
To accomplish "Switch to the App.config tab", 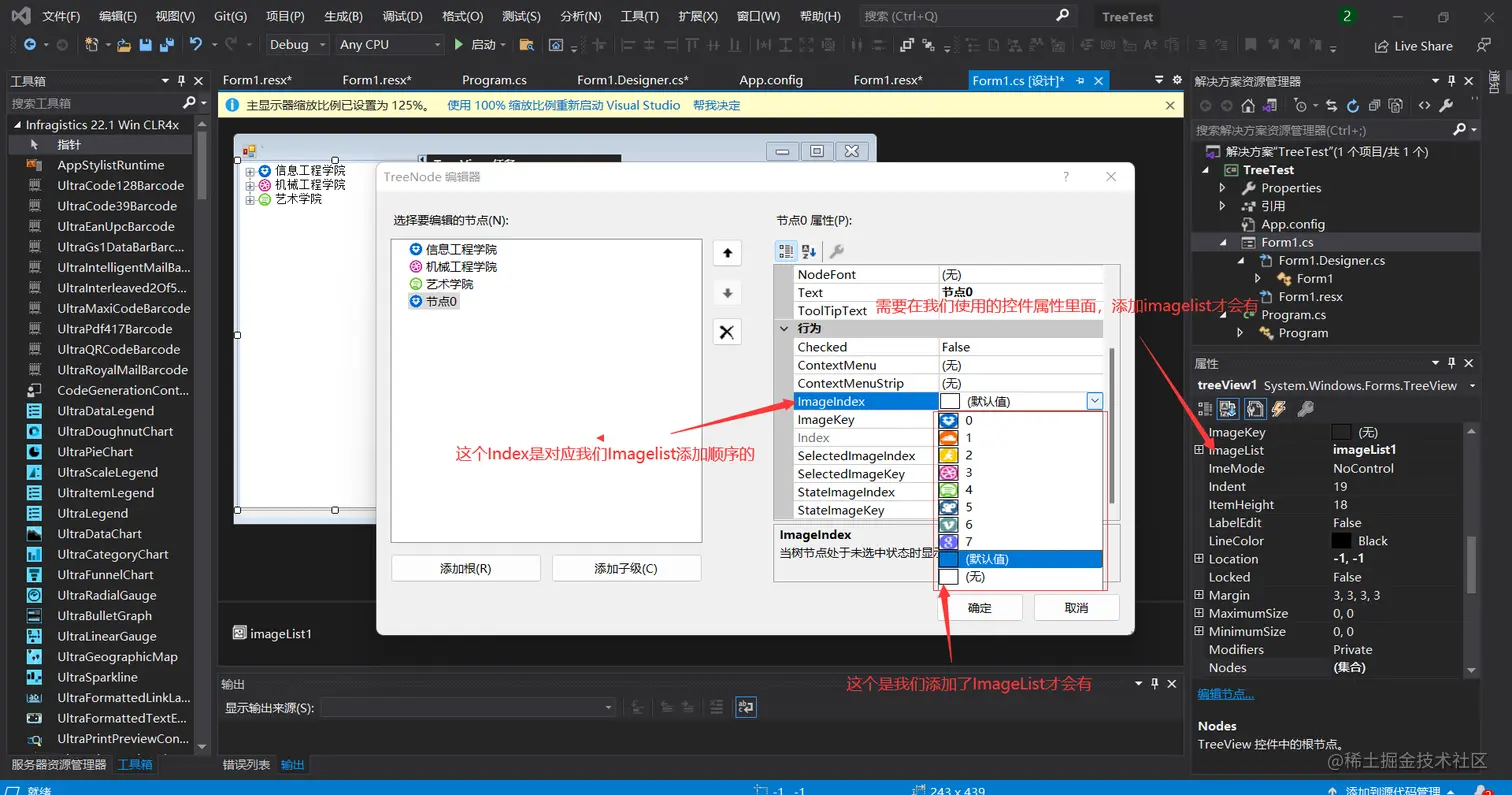I will pos(771,80).
